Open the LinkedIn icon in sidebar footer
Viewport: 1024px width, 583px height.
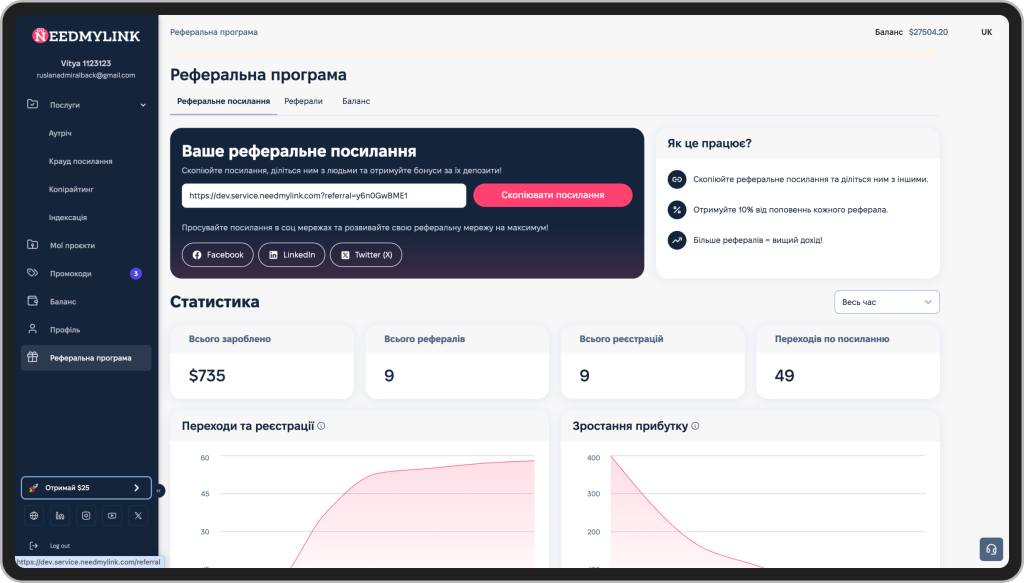60,516
